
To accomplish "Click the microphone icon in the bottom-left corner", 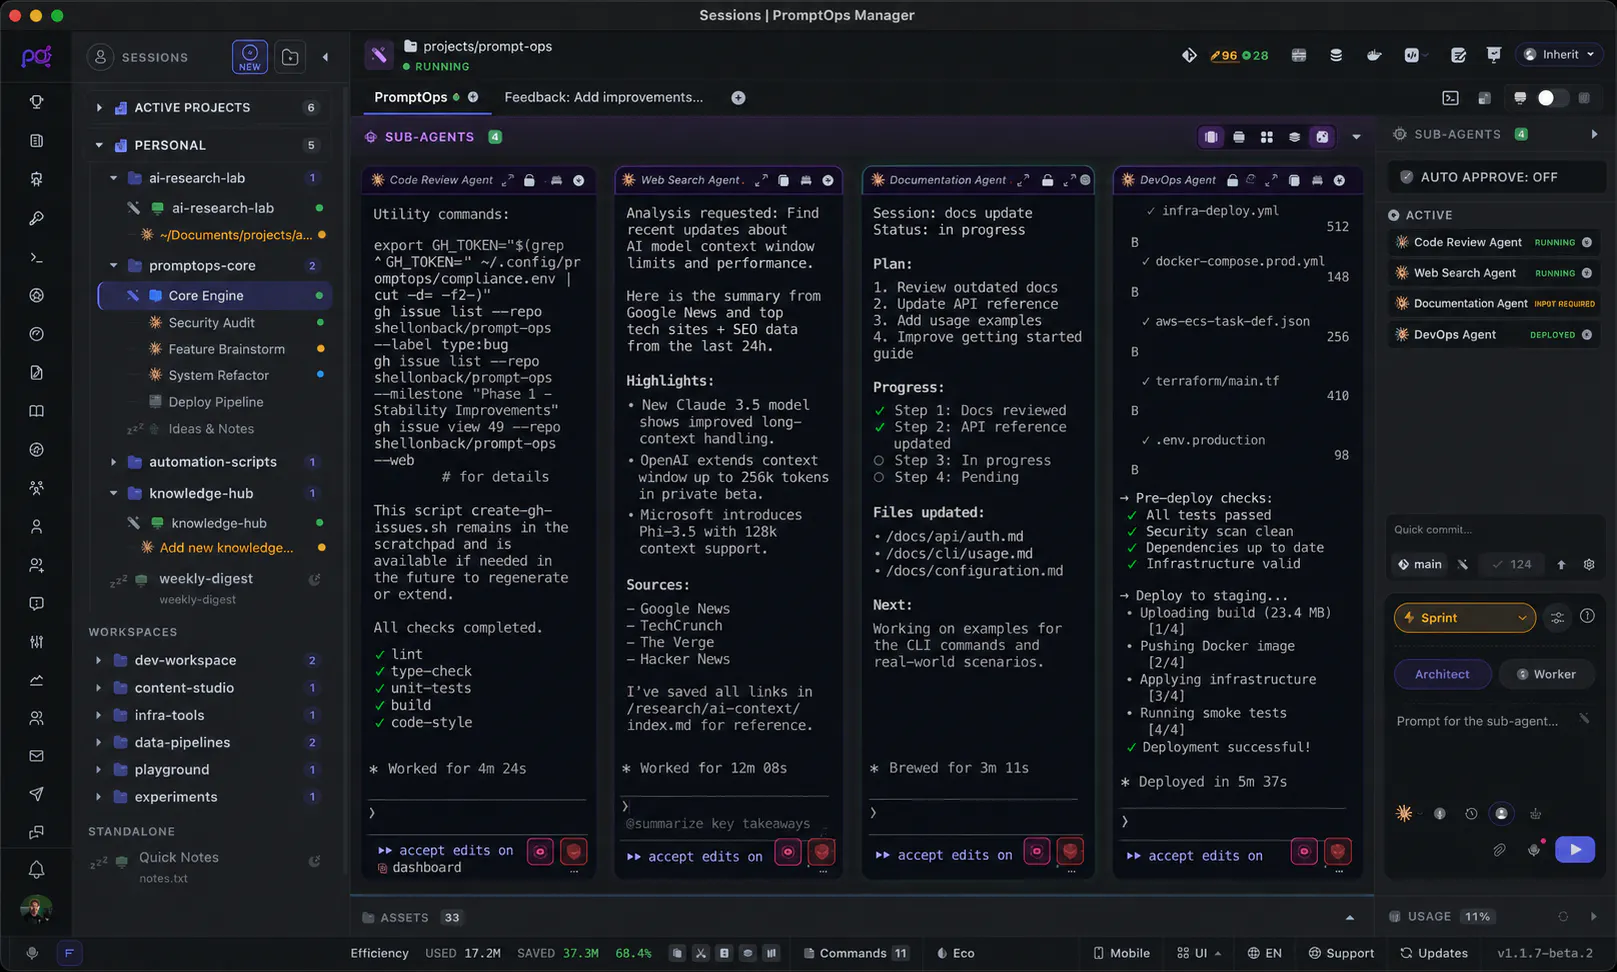I will point(32,953).
